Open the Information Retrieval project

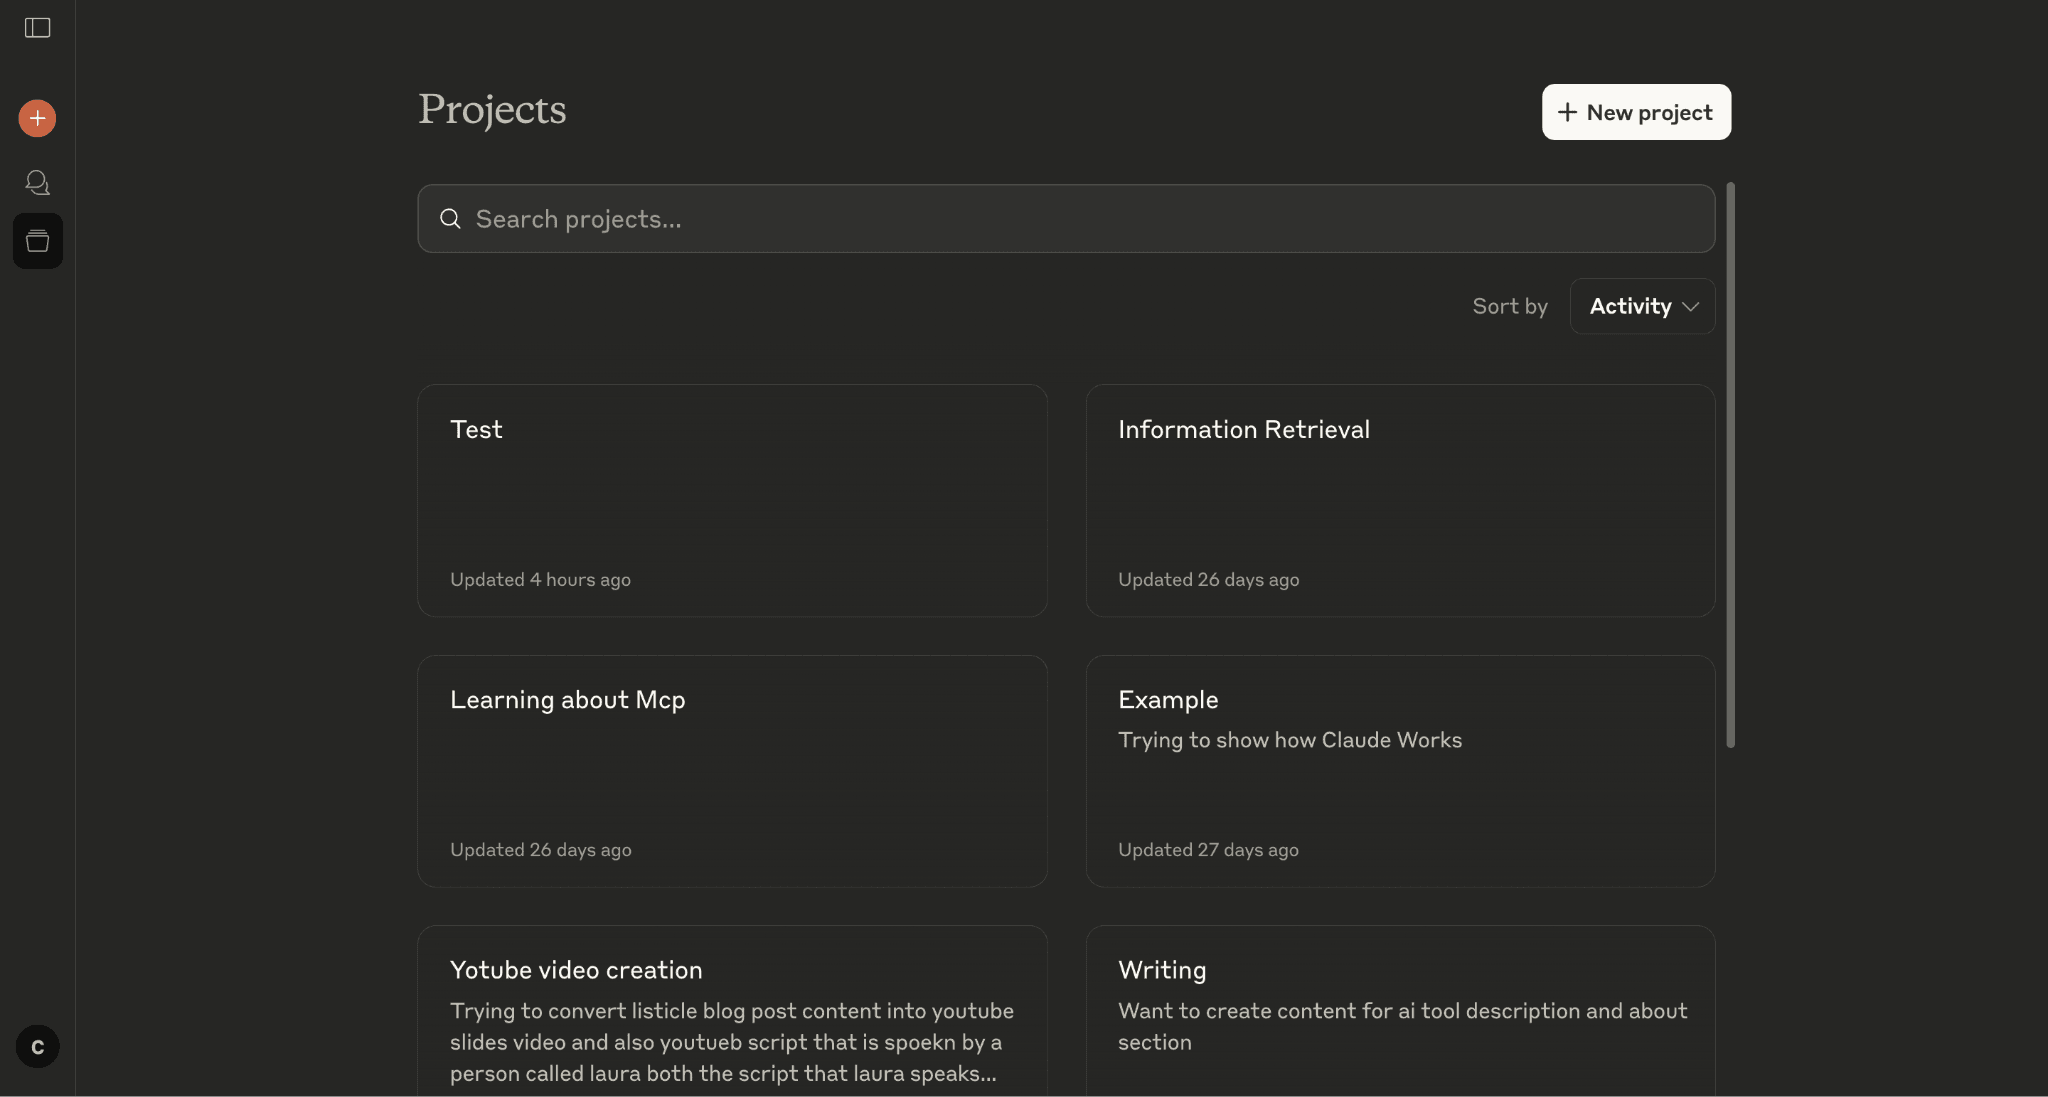[1399, 500]
